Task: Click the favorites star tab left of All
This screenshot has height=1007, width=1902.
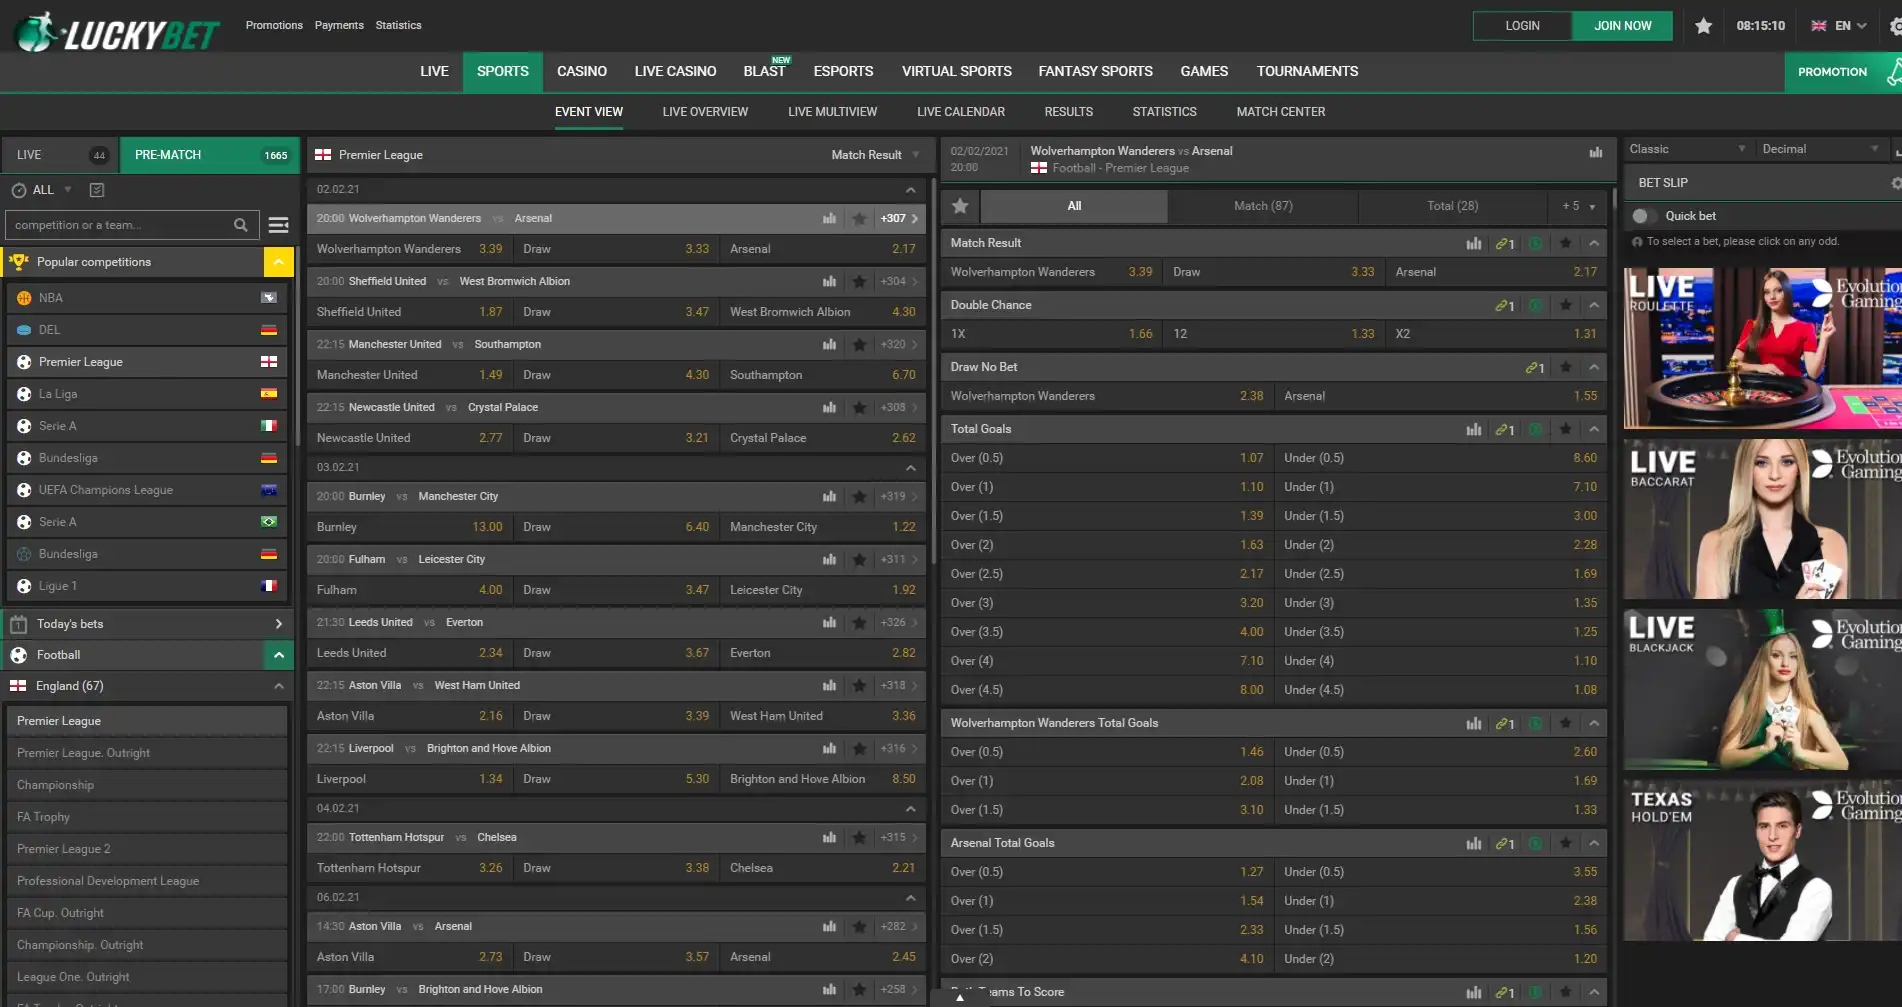Action: pos(960,206)
